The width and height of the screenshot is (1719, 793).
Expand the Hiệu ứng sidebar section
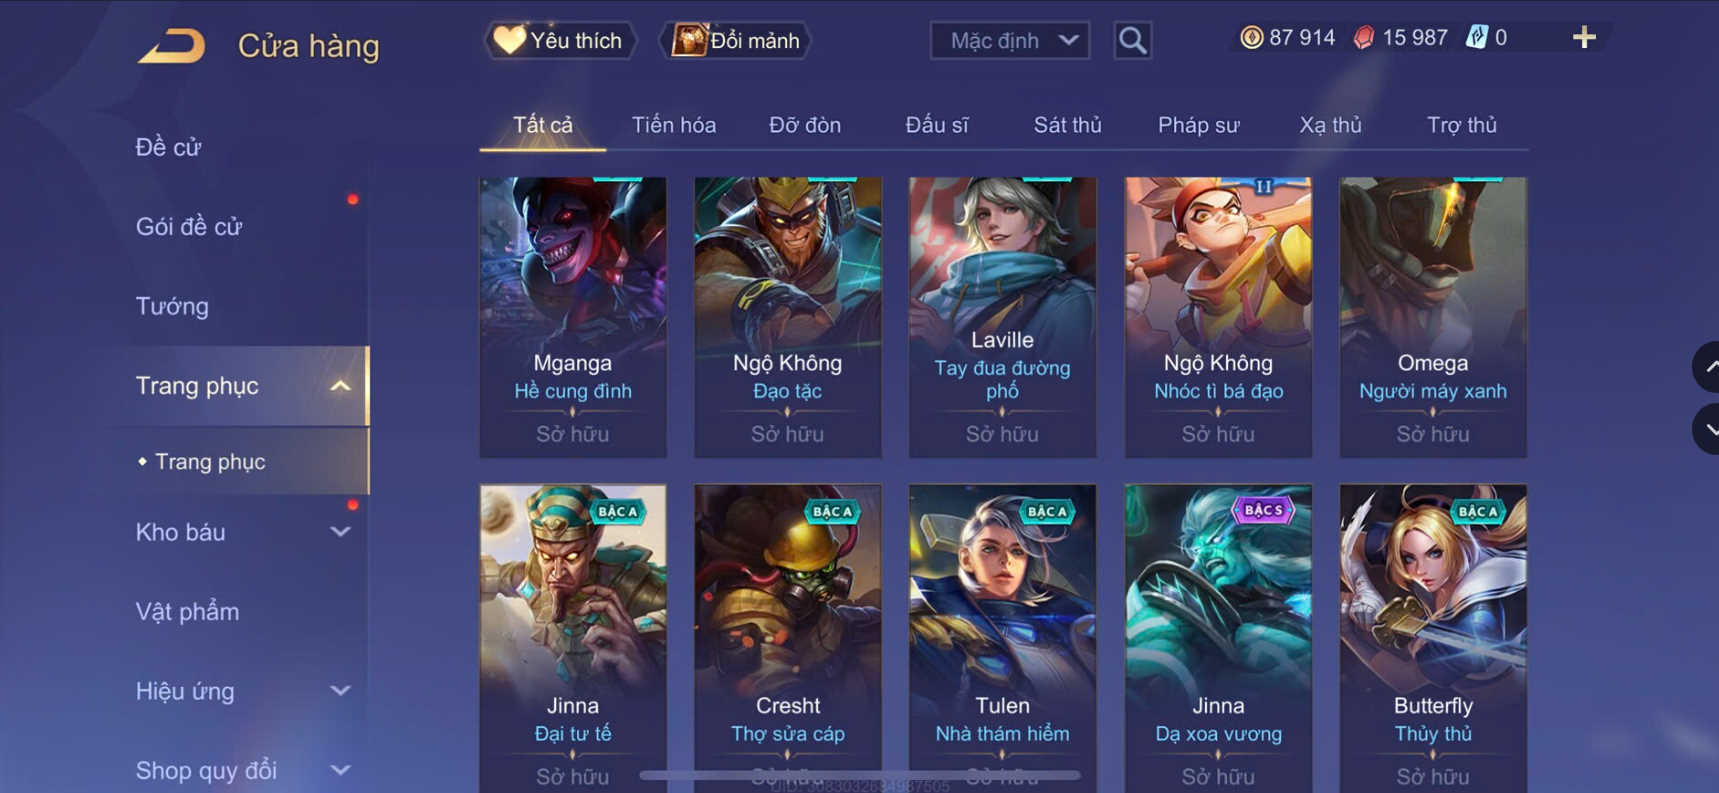[340, 691]
